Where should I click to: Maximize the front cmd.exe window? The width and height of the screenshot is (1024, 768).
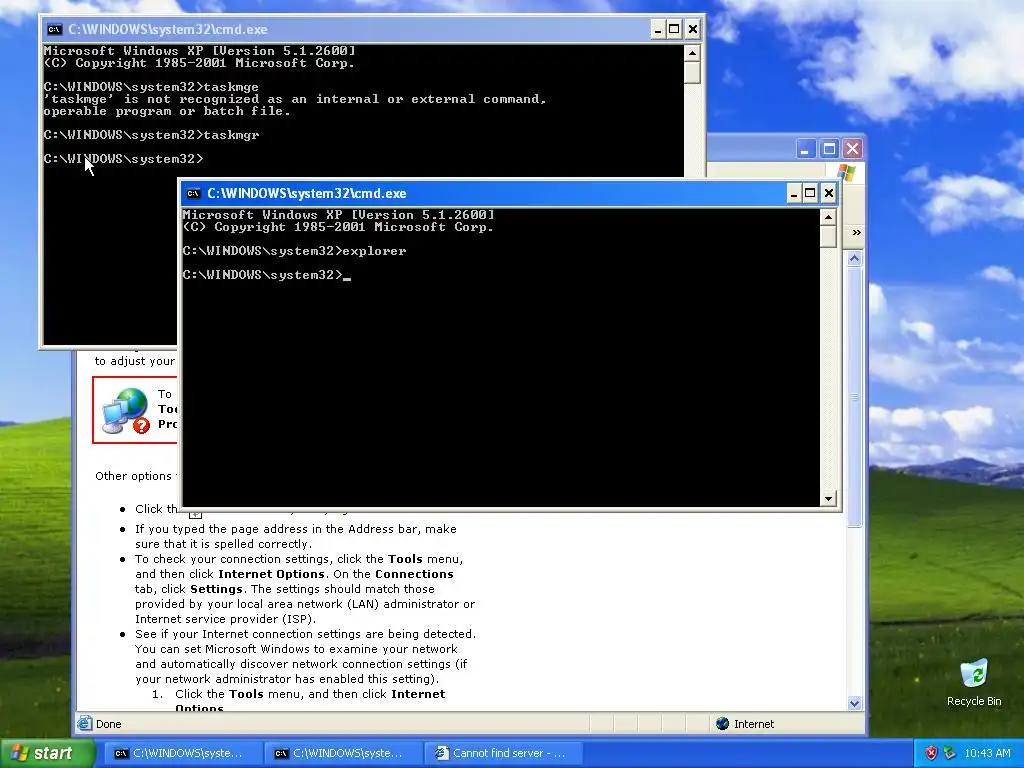810,193
